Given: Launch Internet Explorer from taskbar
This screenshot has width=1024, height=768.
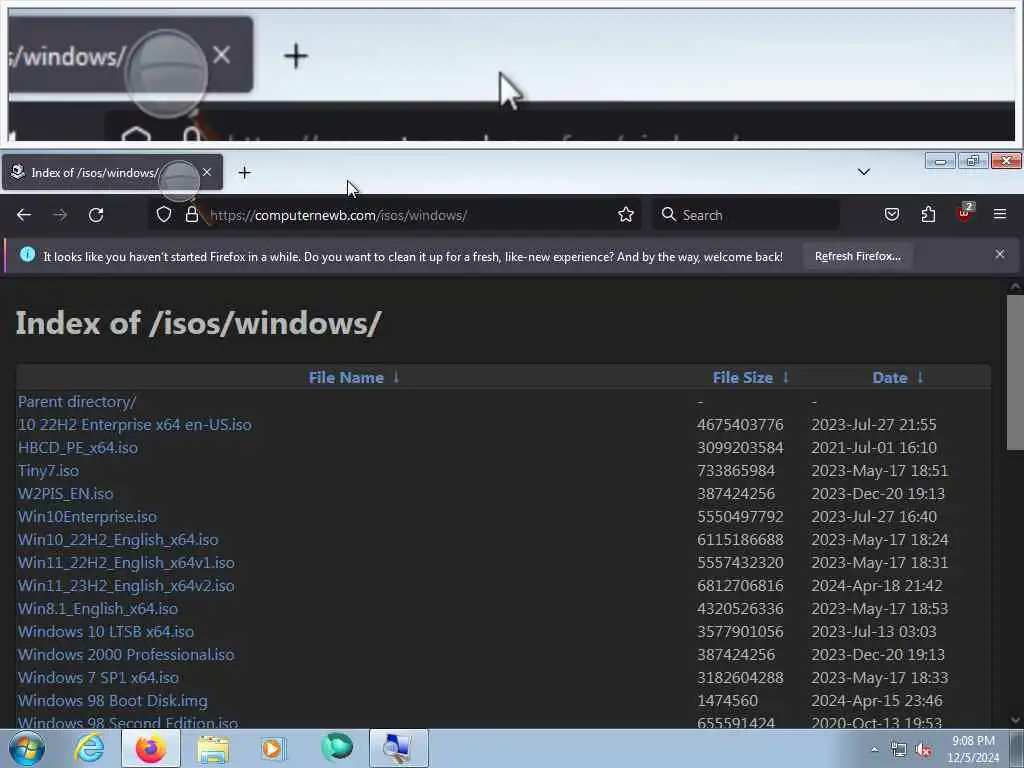Looking at the screenshot, I should (x=89, y=748).
